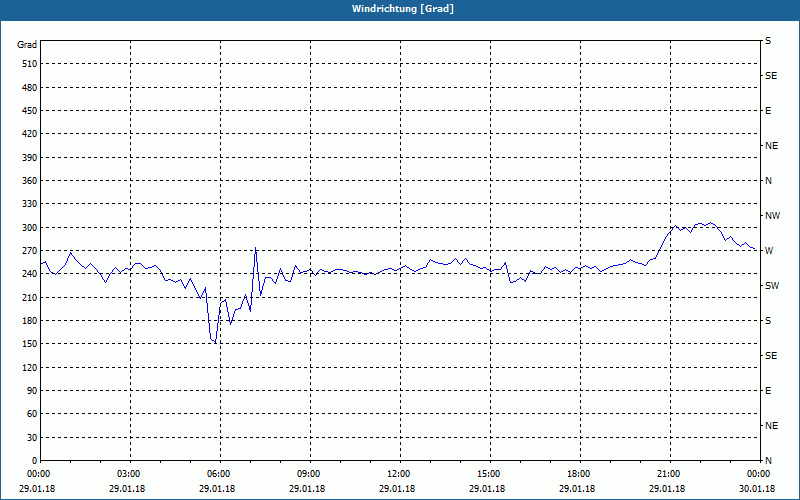800x500 pixels.
Task: Select the 12:00 time axis label
Action: (399, 474)
